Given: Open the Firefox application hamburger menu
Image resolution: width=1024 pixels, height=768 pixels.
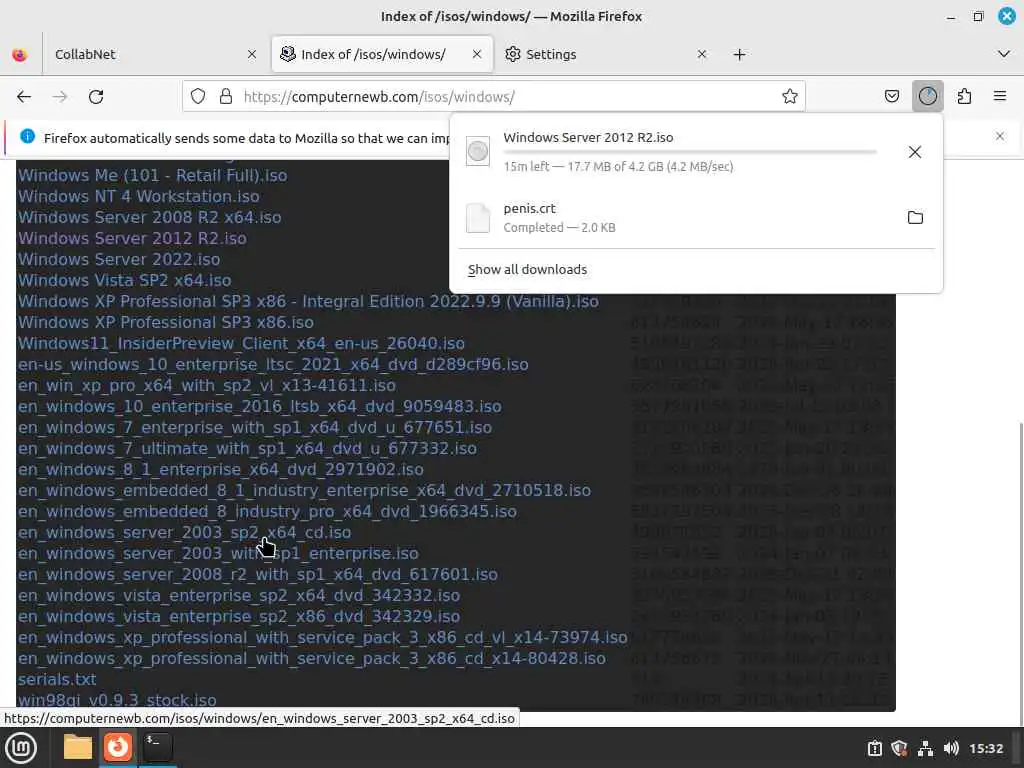Looking at the screenshot, I should 1000,97.
